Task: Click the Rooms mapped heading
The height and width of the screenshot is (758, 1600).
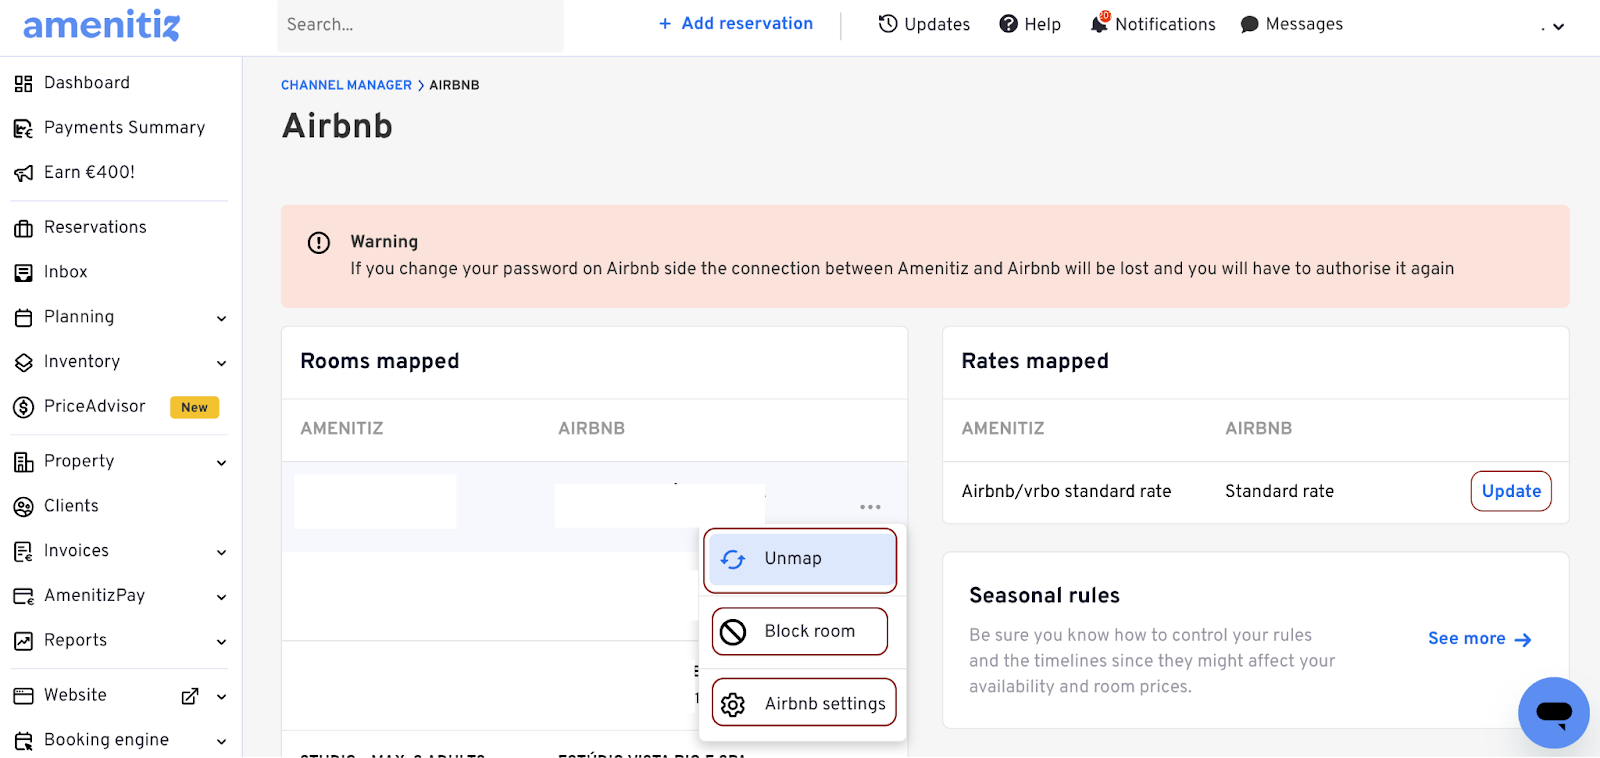Action: point(380,361)
